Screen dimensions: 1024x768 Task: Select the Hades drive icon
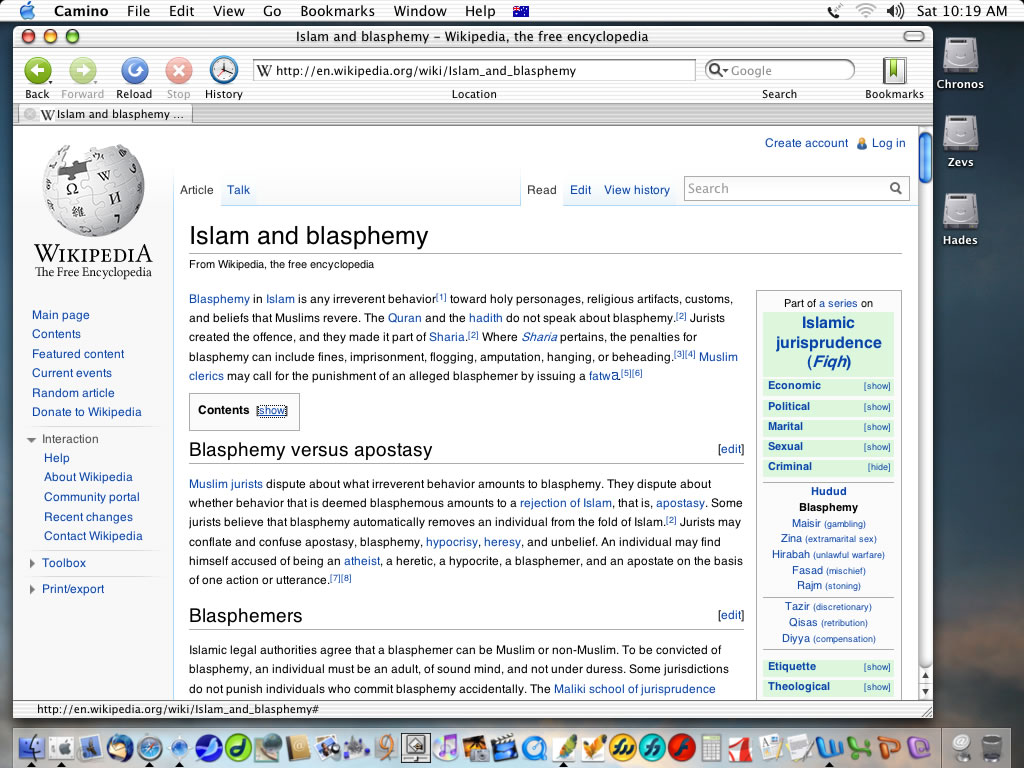coord(959,211)
